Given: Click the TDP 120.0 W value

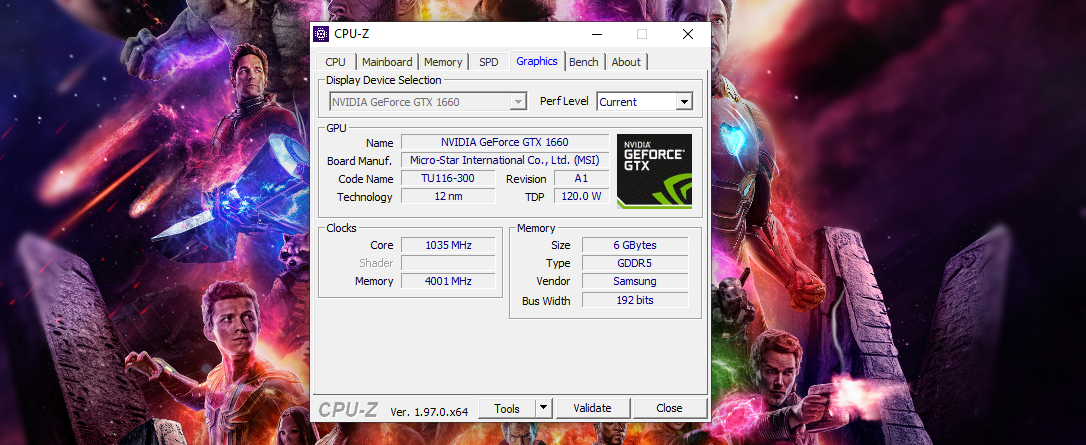Looking at the screenshot, I should 581,196.
